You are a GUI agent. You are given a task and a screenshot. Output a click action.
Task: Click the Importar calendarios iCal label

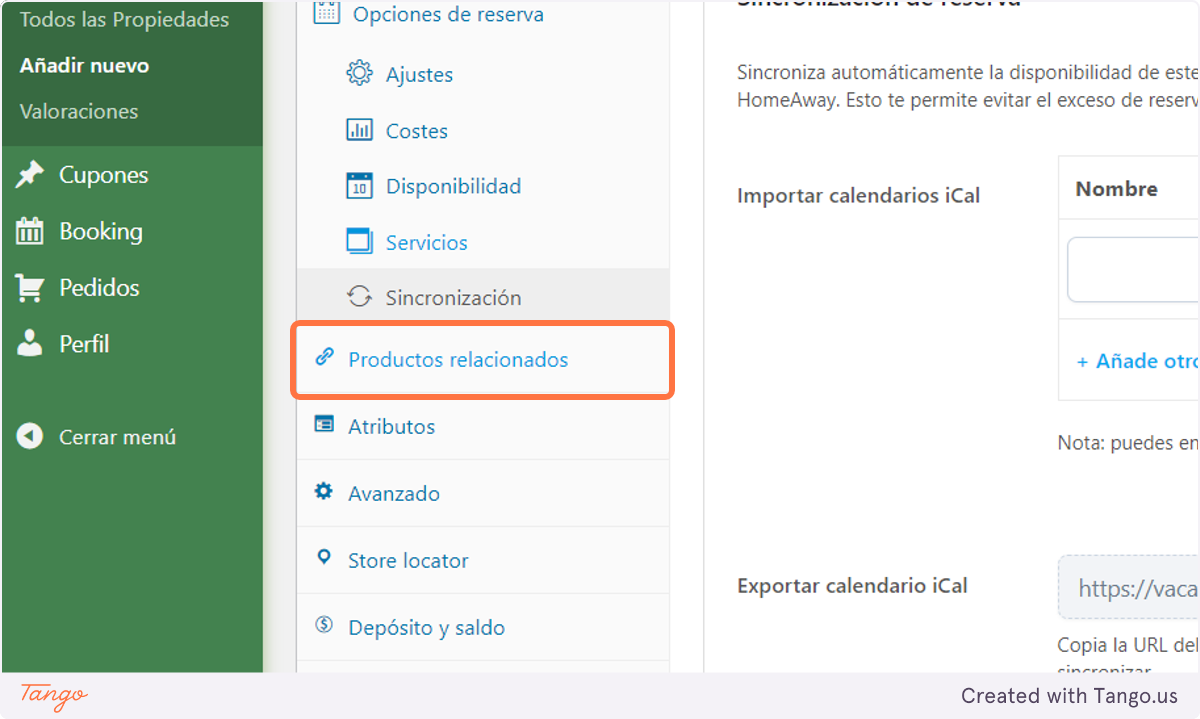[858, 196]
